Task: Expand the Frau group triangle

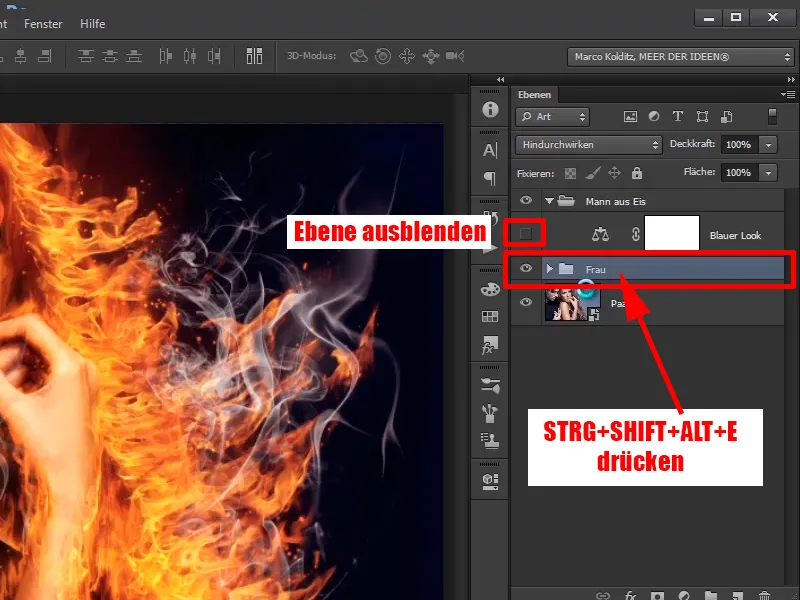Action: pos(549,268)
